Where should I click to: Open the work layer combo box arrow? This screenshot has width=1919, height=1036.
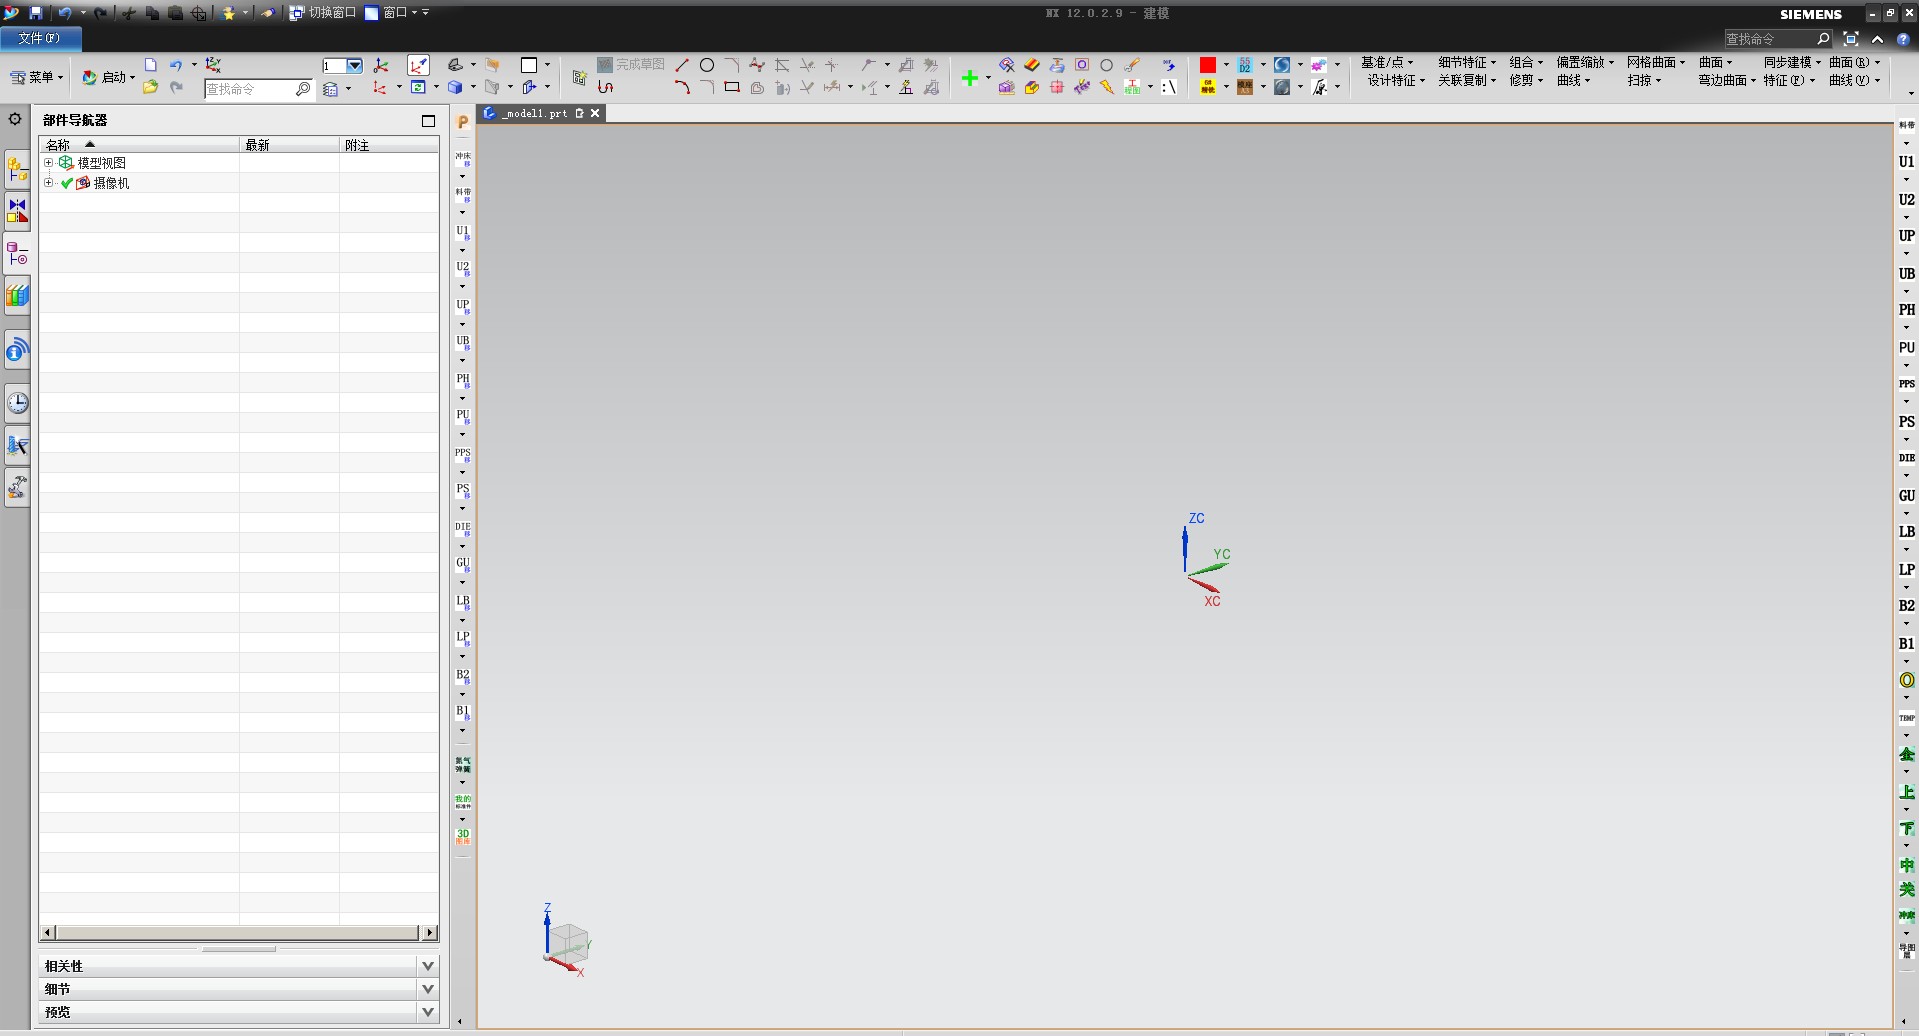[x=354, y=66]
